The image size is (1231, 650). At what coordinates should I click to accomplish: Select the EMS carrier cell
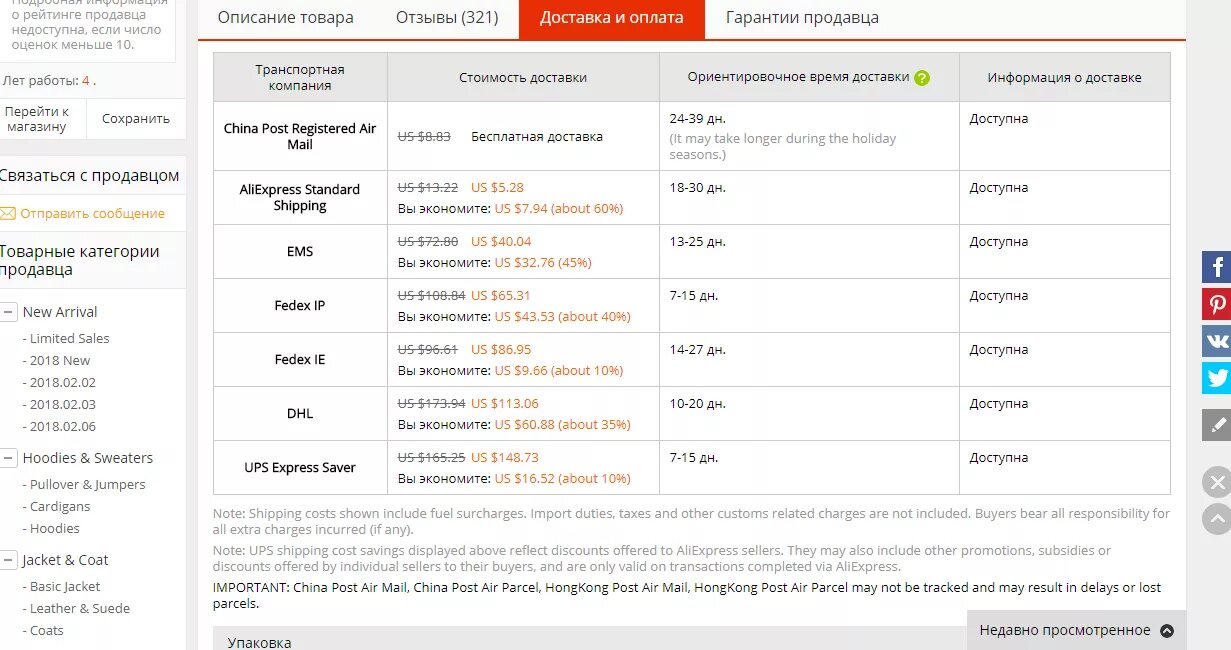coord(300,251)
